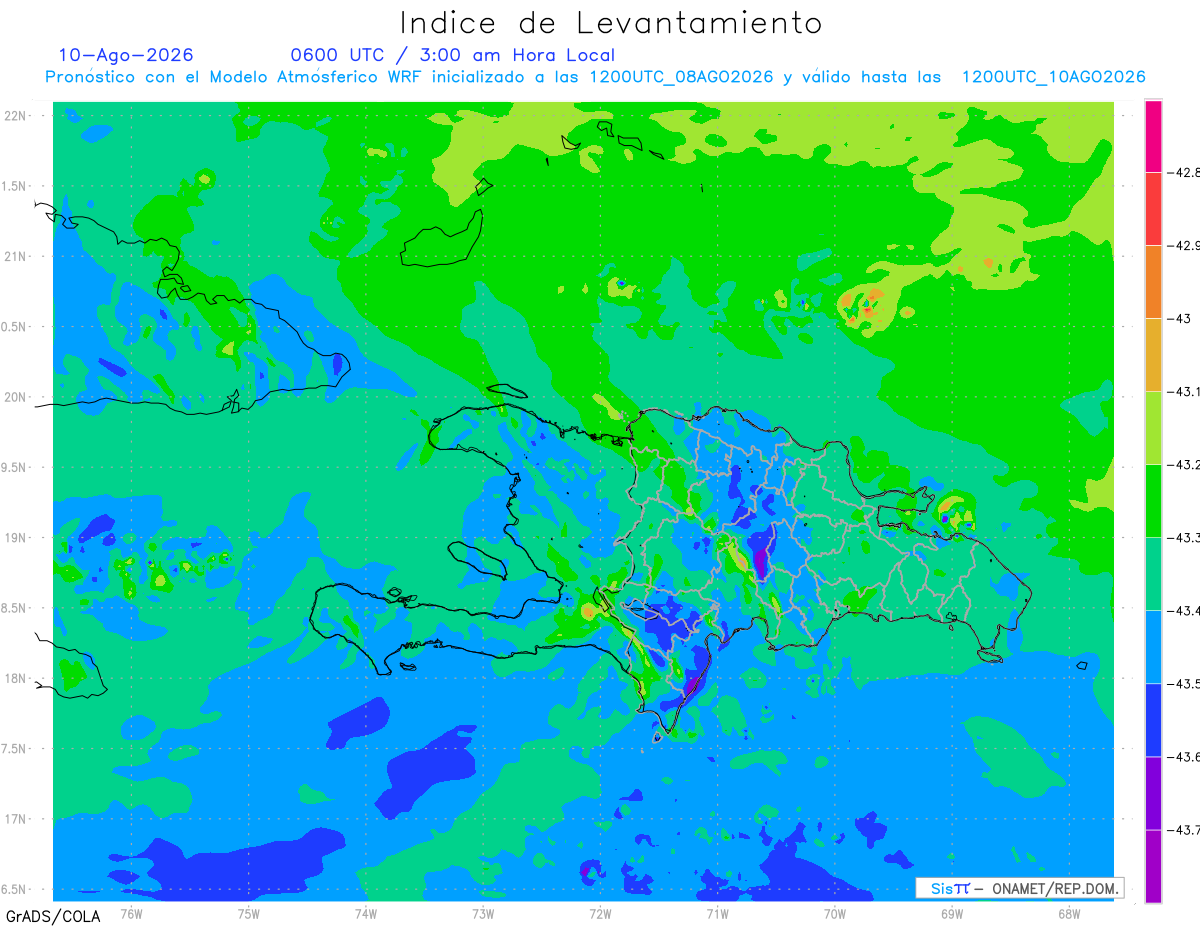The image size is (1200, 927).
Task: Click the '-43.6' color bar value
Action: pos(1182,757)
